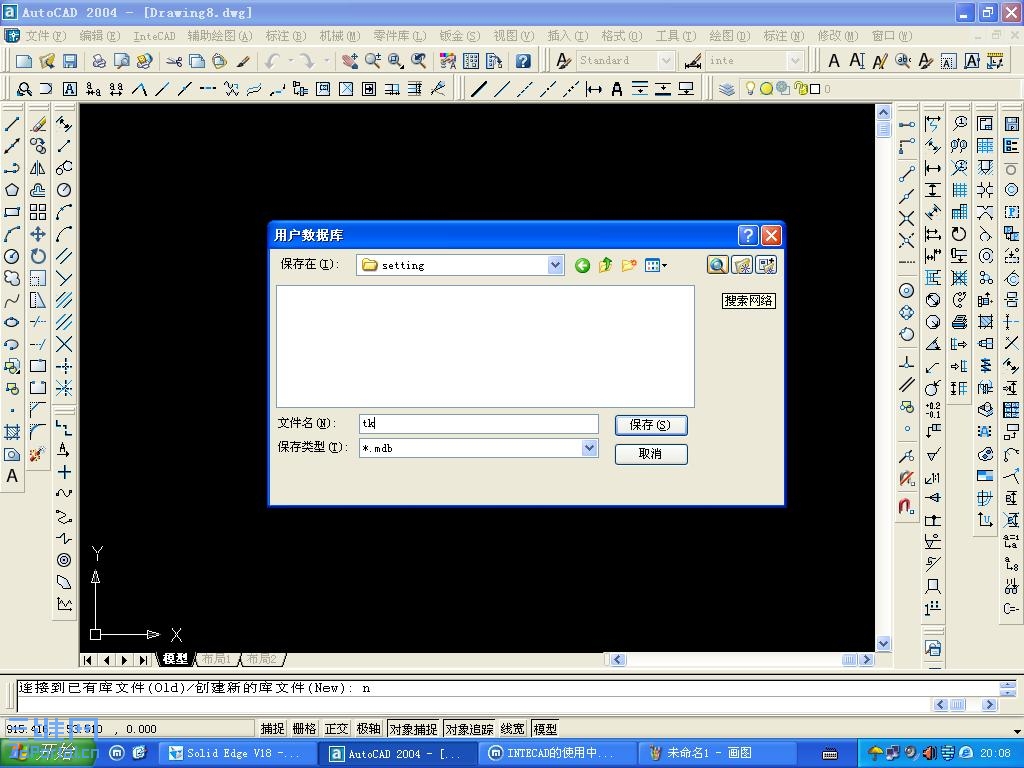Select the Rotate tool in the modify toolbar
Viewport: 1024px width, 768px height.
pos(38,256)
